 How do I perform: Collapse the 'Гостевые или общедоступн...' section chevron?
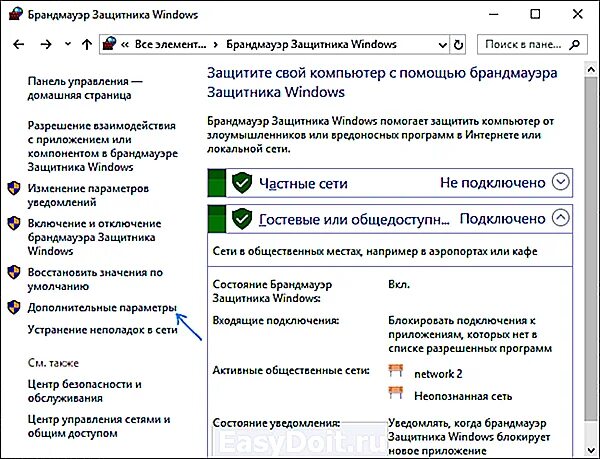[561, 218]
